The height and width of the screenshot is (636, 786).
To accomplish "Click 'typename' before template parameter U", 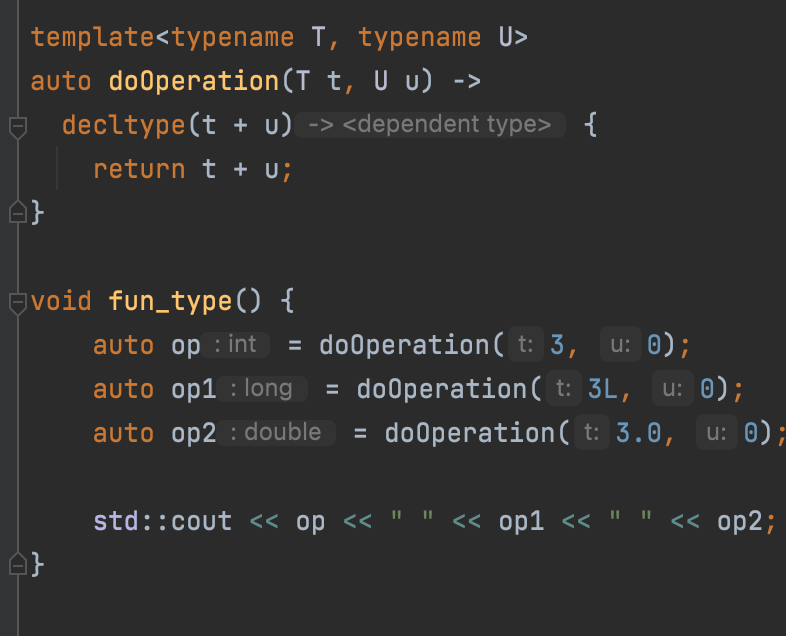I will click(x=420, y=39).
